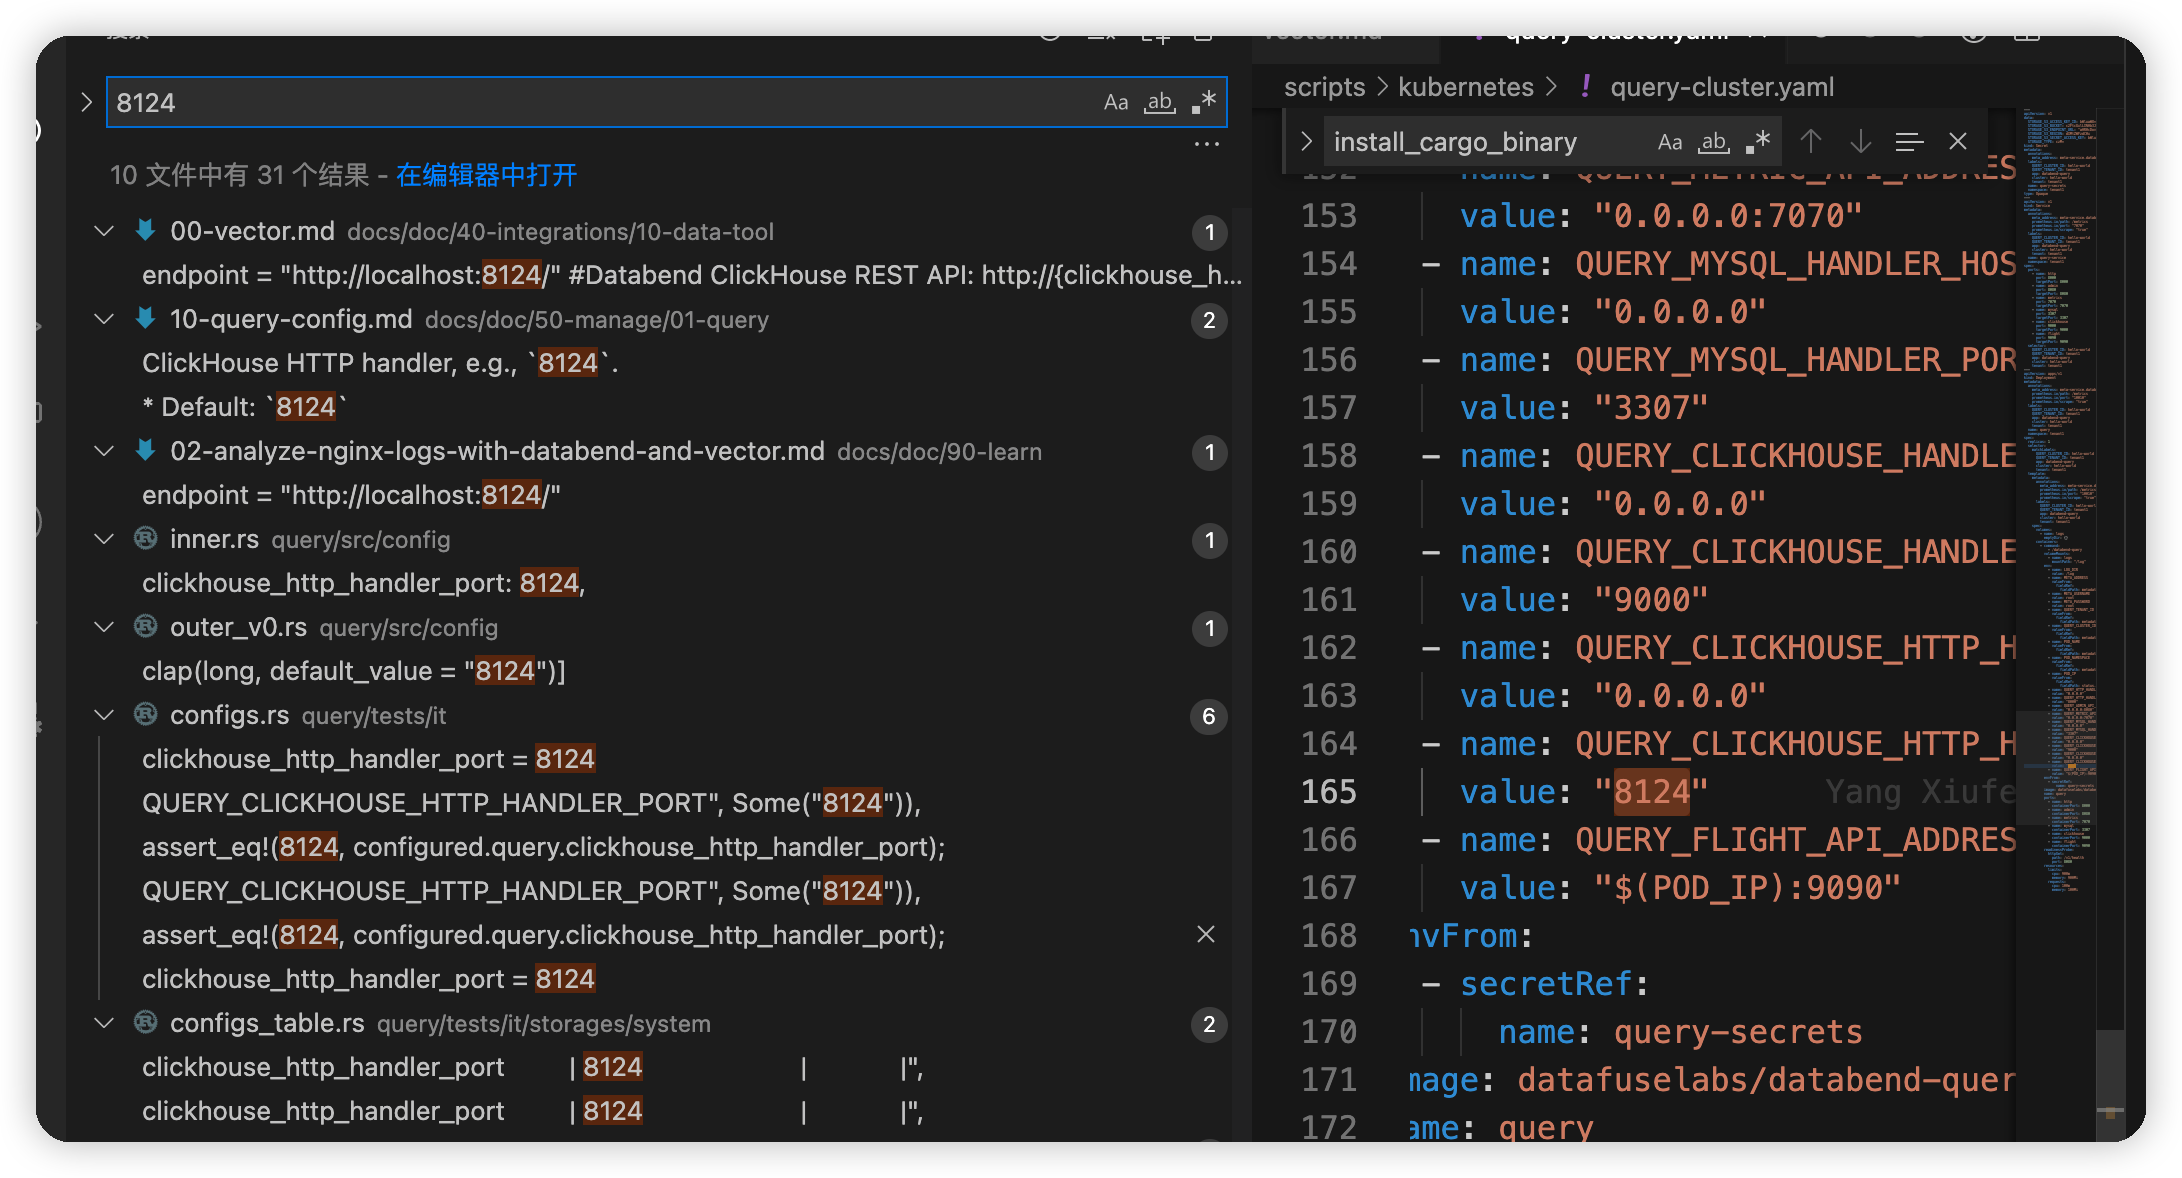Image resolution: width=2182 pixels, height=1178 pixels.
Task: Collapse 00-vector.md search results
Action: (x=104, y=231)
